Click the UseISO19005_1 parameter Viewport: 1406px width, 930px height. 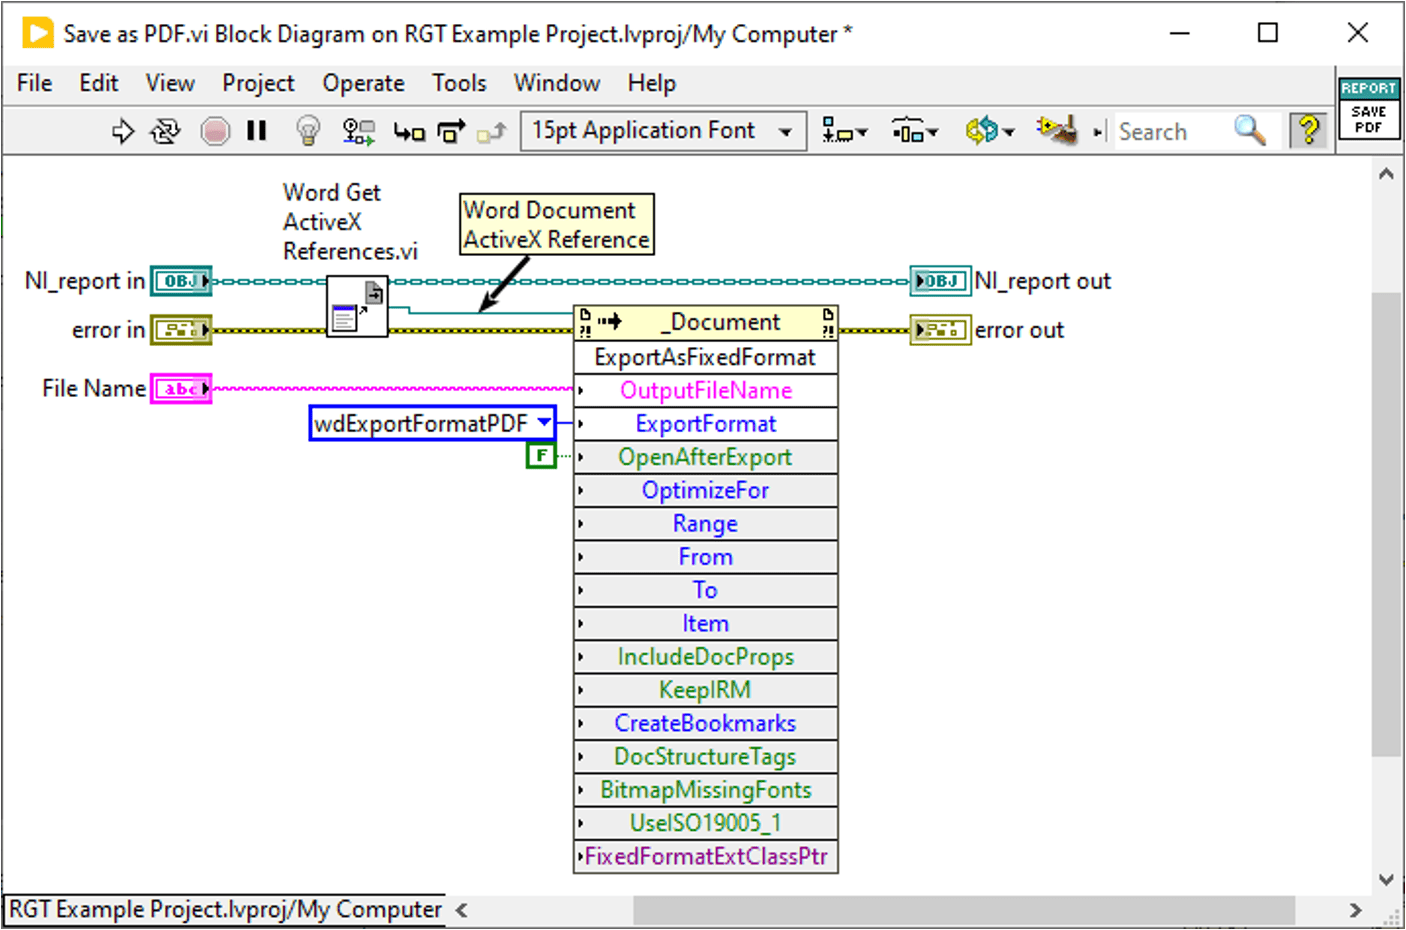(x=706, y=823)
